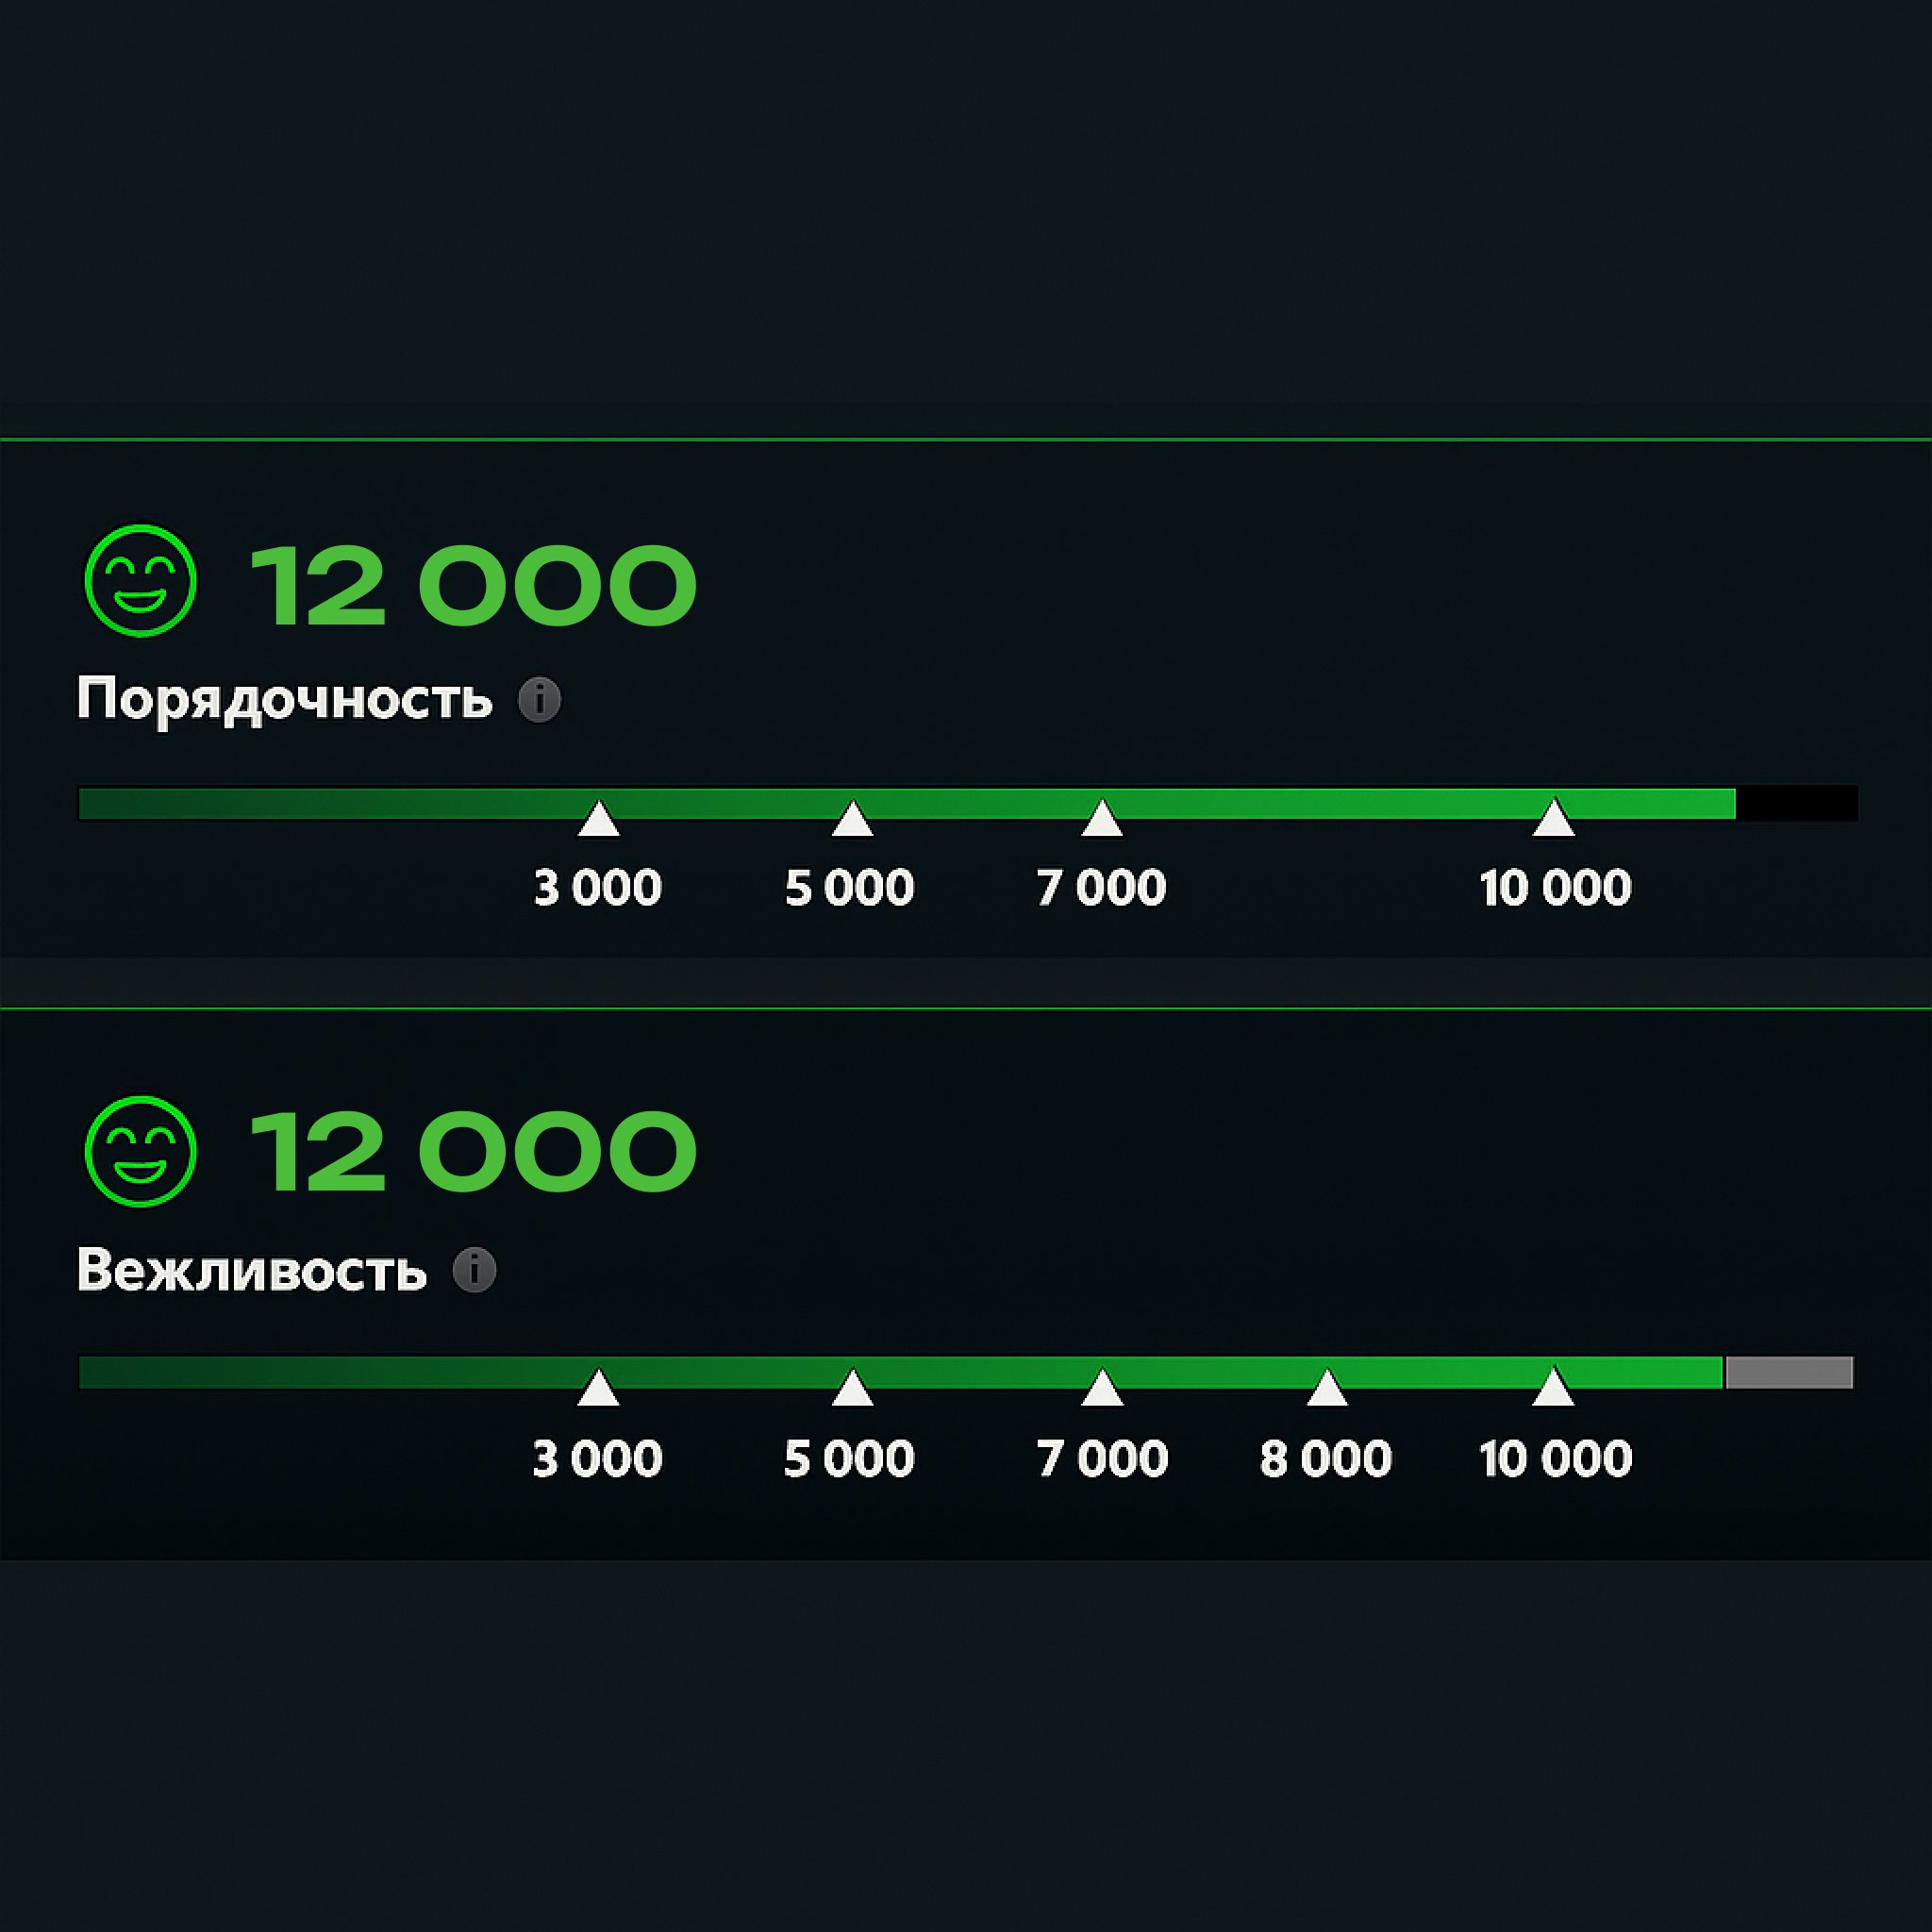The height and width of the screenshot is (1932, 1932).
Task: Click the gray unfilled end of Вежливость bar
Action: [1789, 1373]
